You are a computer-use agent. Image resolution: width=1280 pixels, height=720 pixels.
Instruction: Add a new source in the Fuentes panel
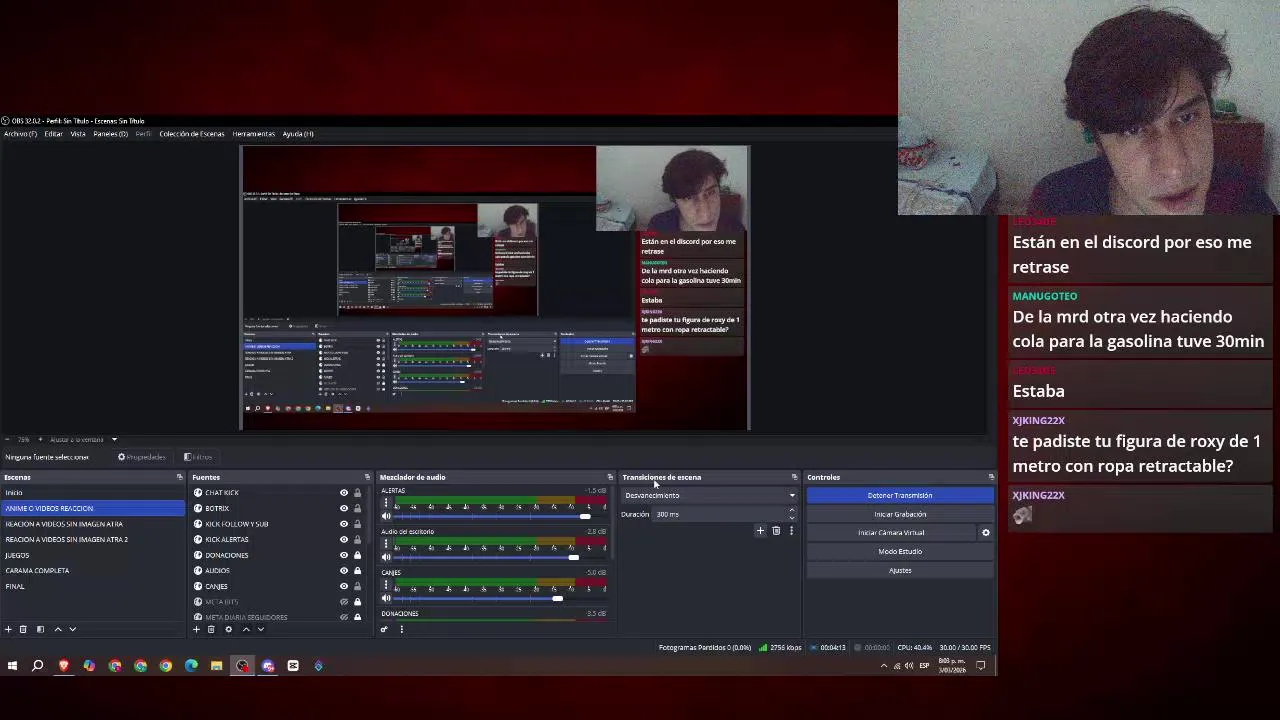pyautogui.click(x=196, y=629)
